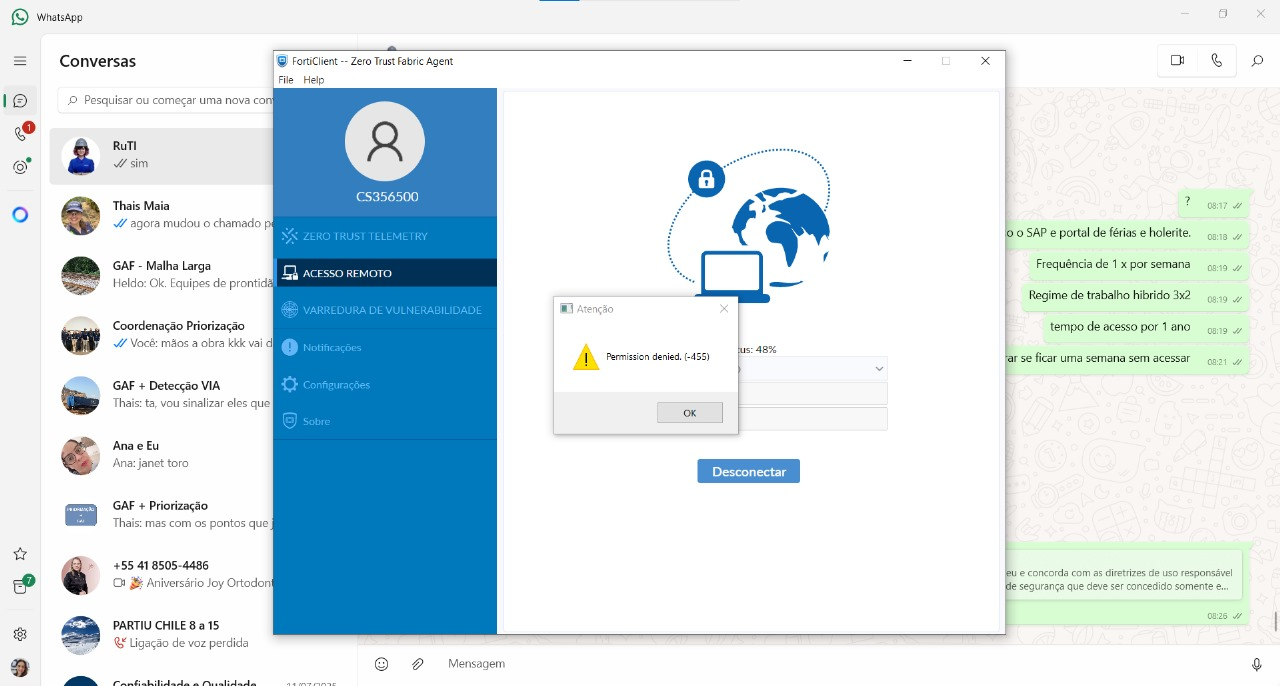Click the microphone voice message icon
The height and width of the screenshot is (686, 1280).
pyautogui.click(x=1257, y=664)
